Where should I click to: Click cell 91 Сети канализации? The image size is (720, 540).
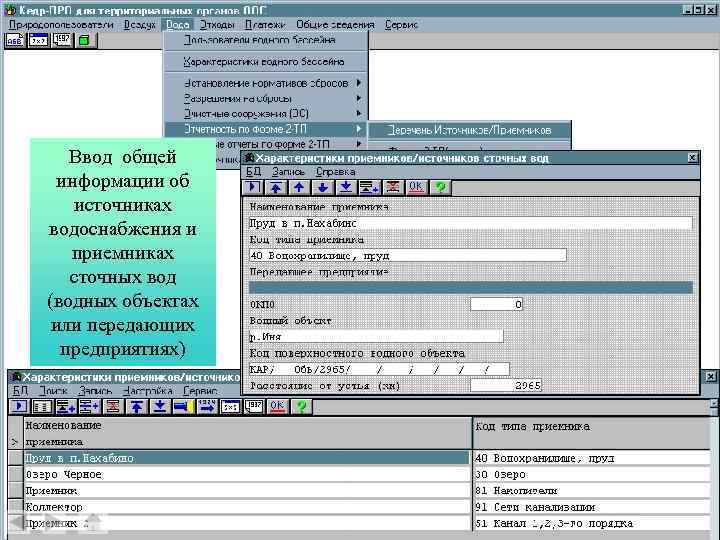[x=592, y=507]
